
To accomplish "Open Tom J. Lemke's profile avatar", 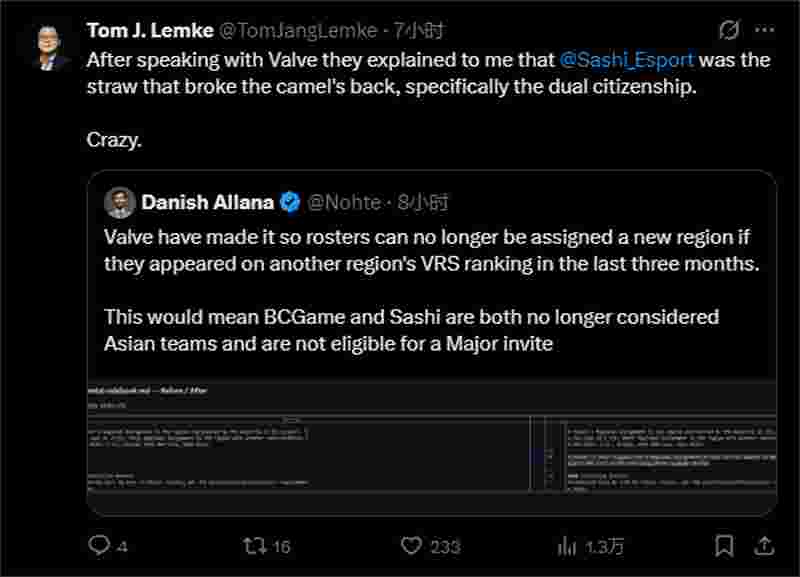I will 49,47.
